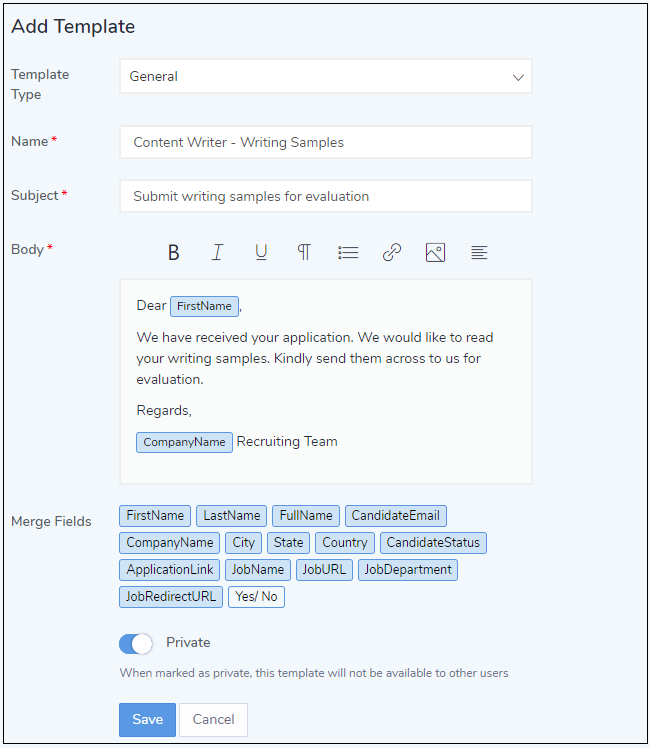Insert a hyperlink via link icon
The height and width of the screenshot is (748, 650).
point(392,253)
